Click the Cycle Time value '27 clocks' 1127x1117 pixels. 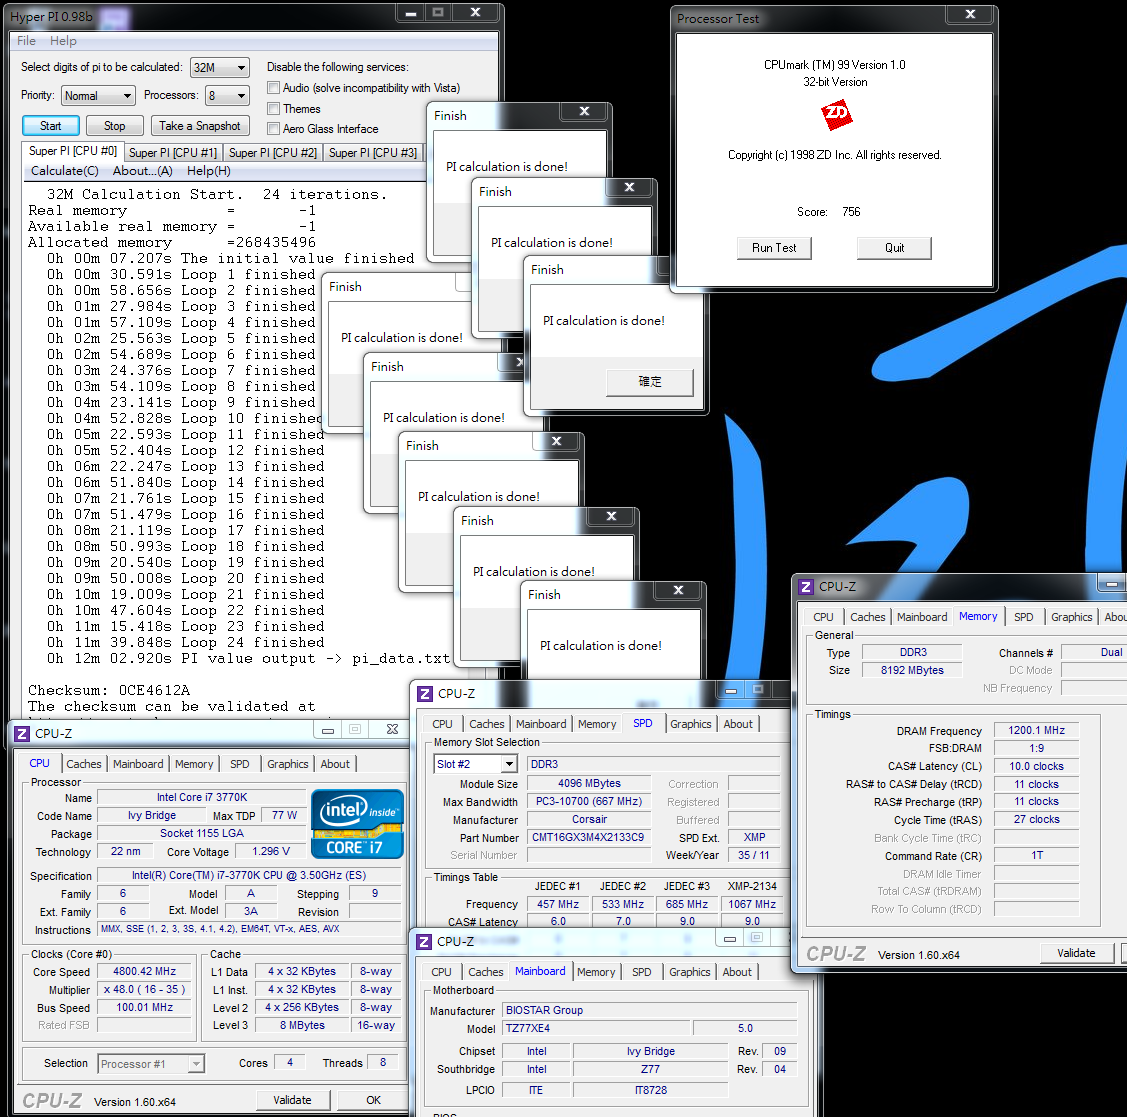click(1036, 819)
